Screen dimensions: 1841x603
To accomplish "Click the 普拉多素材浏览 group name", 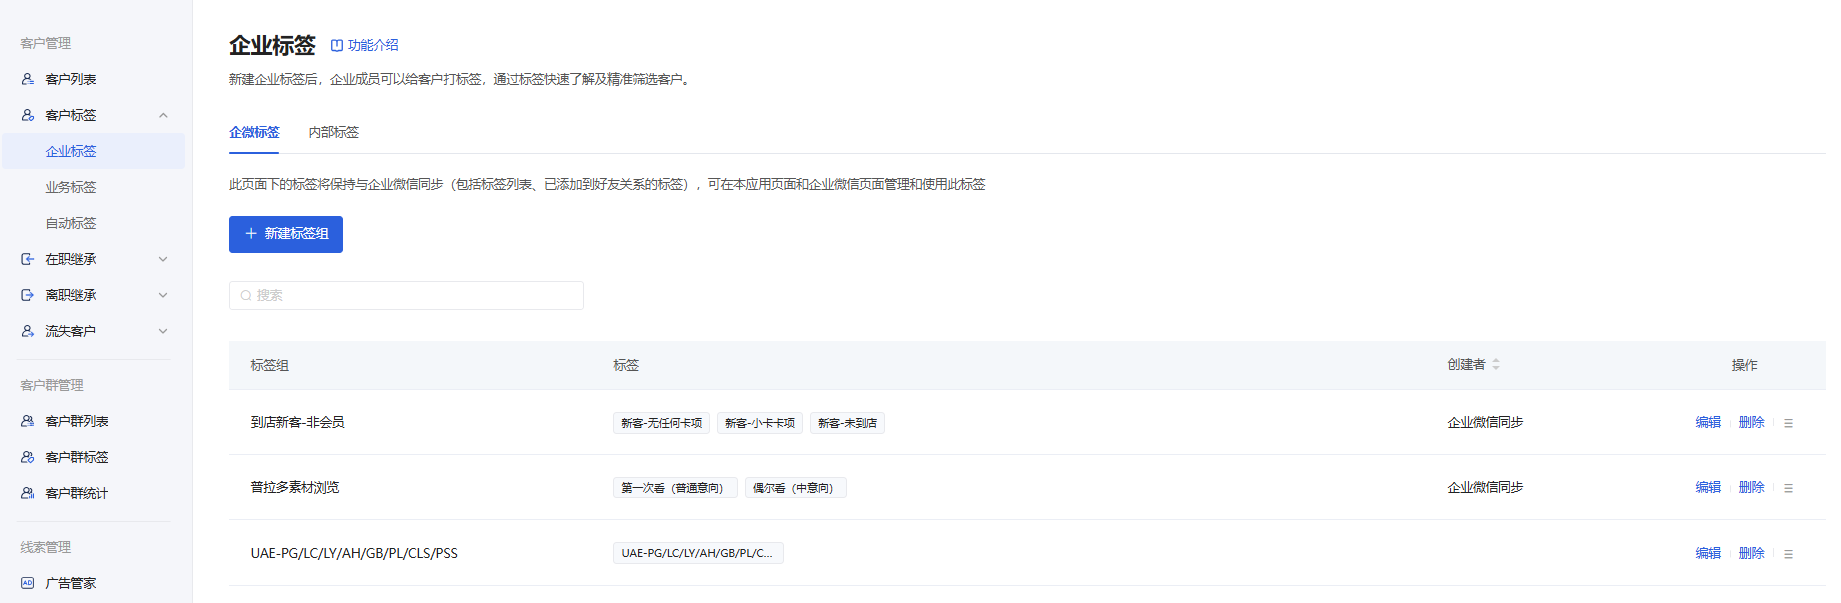I will click(x=295, y=487).
